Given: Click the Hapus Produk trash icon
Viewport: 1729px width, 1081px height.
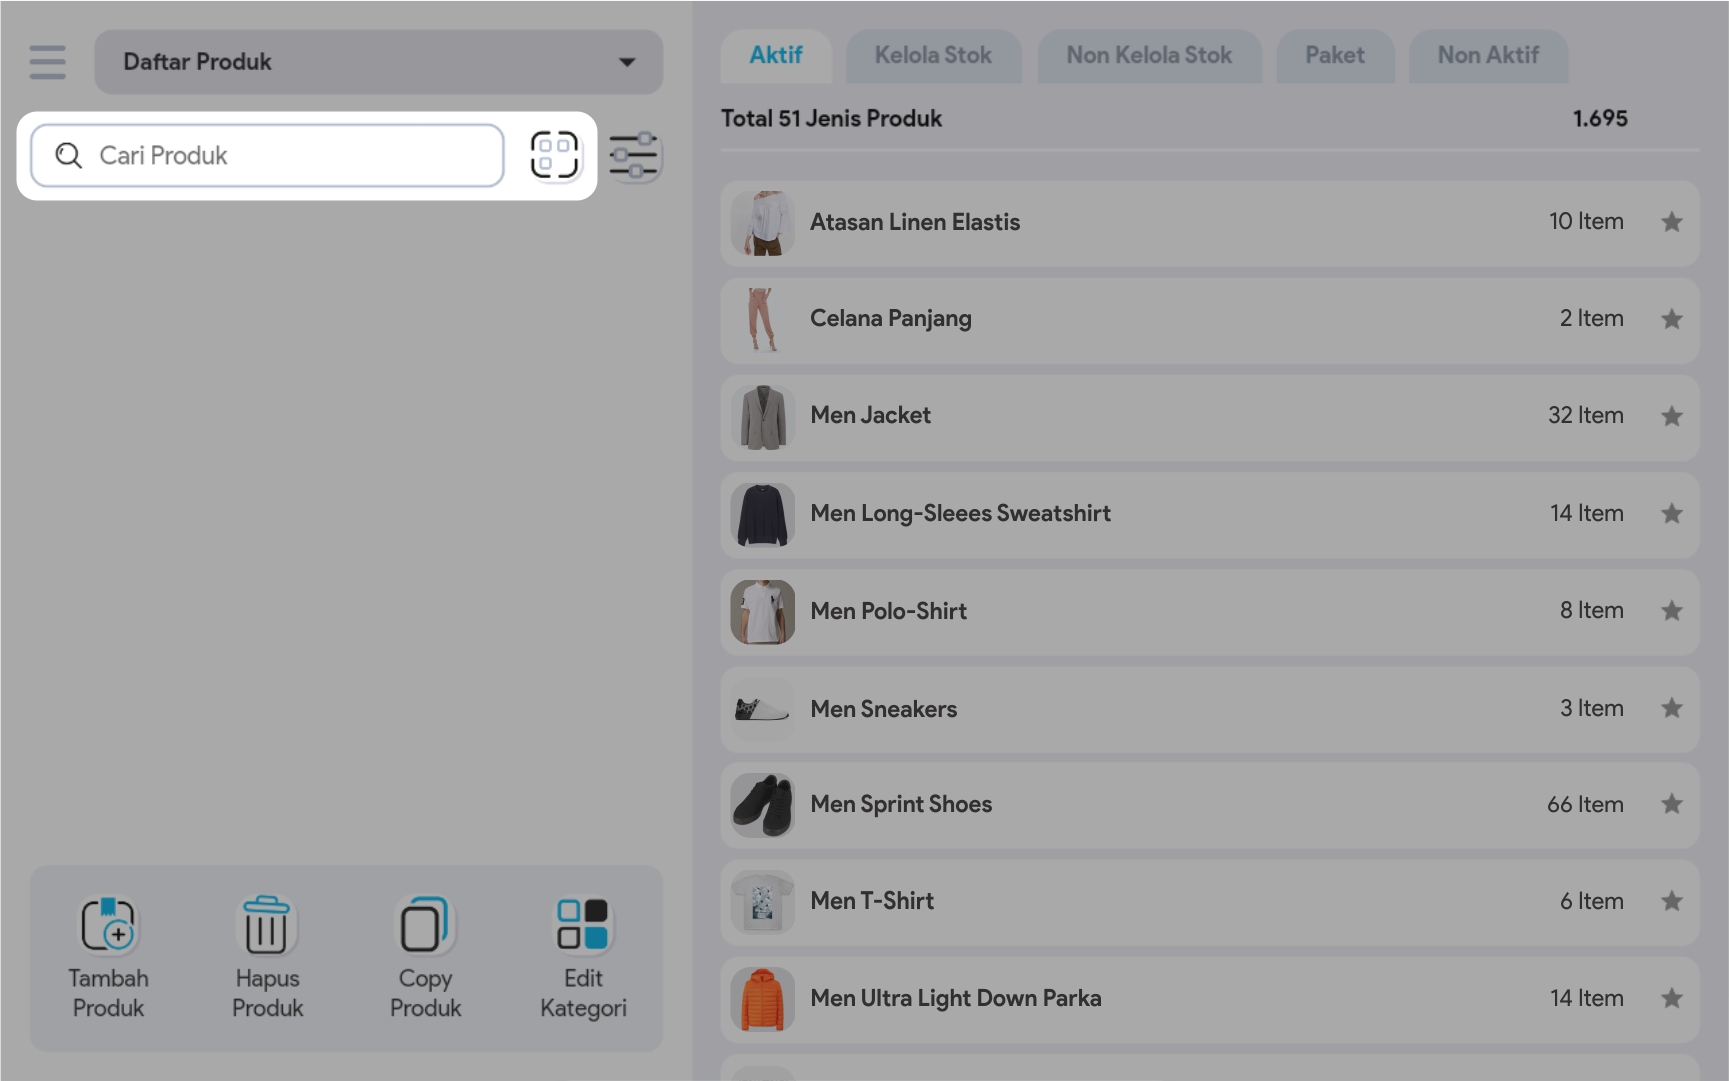Looking at the screenshot, I should coord(266,925).
